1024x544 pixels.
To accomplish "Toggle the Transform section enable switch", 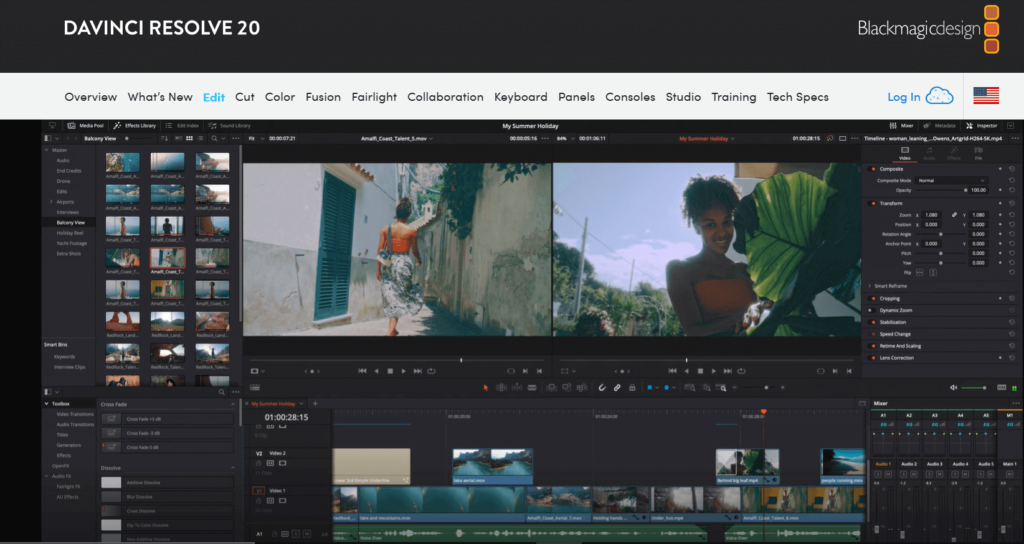I will (872, 203).
